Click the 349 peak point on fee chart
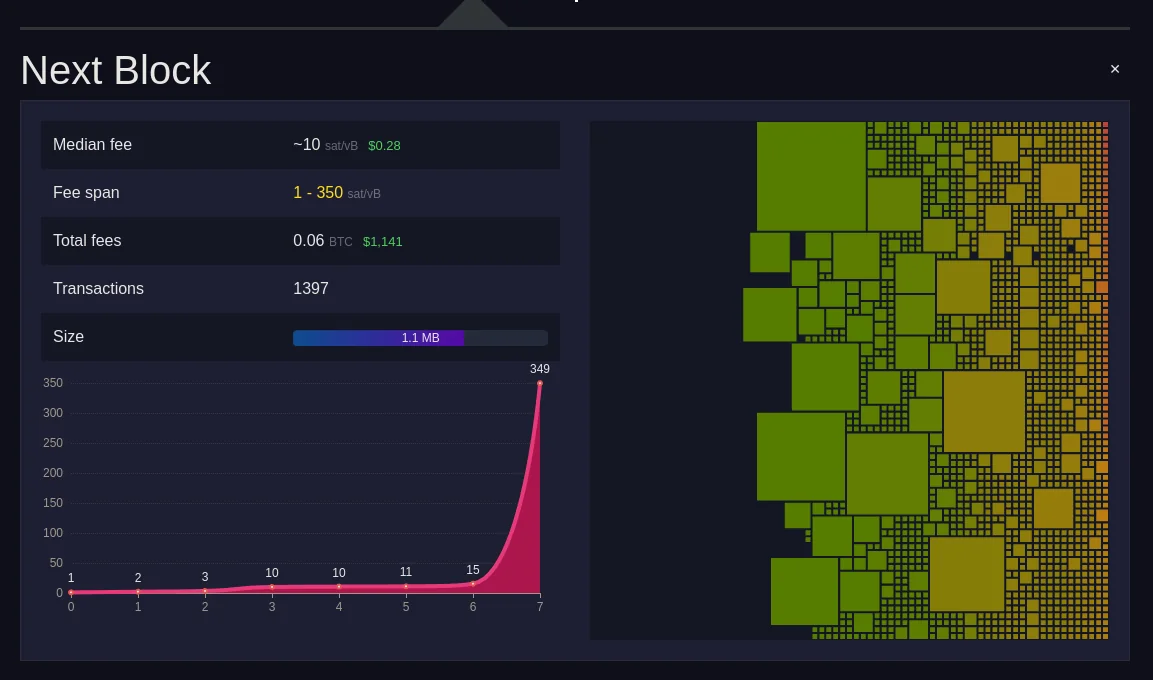 pos(540,383)
